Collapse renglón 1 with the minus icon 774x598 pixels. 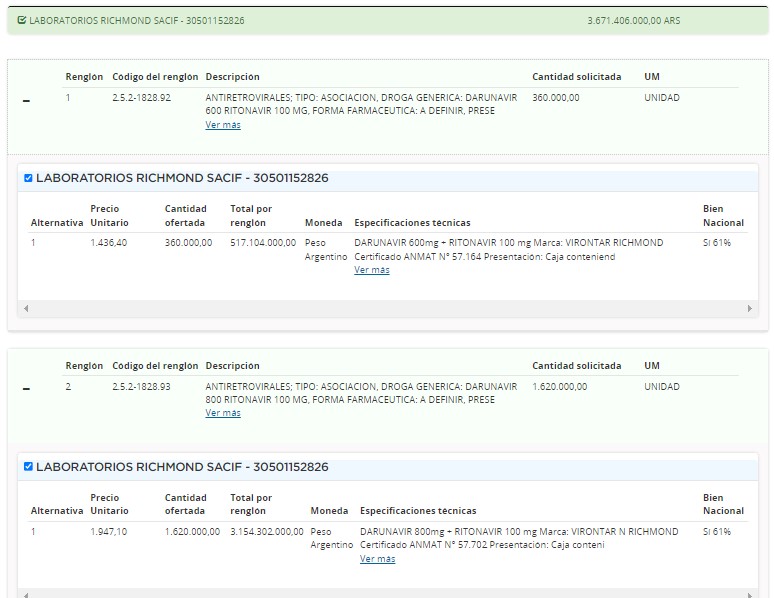[x=26, y=100]
